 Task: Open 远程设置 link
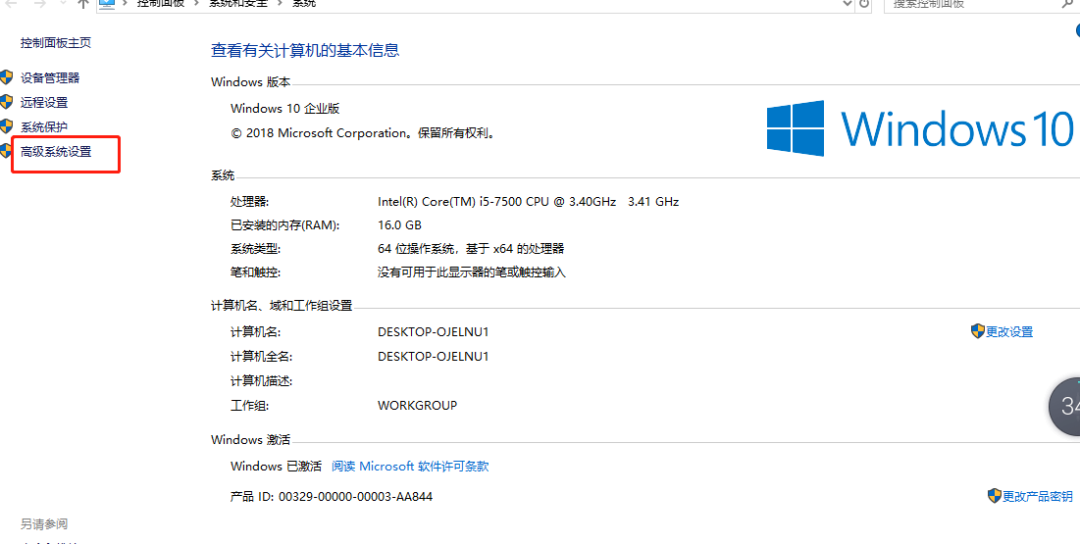click(x=44, y=103)
